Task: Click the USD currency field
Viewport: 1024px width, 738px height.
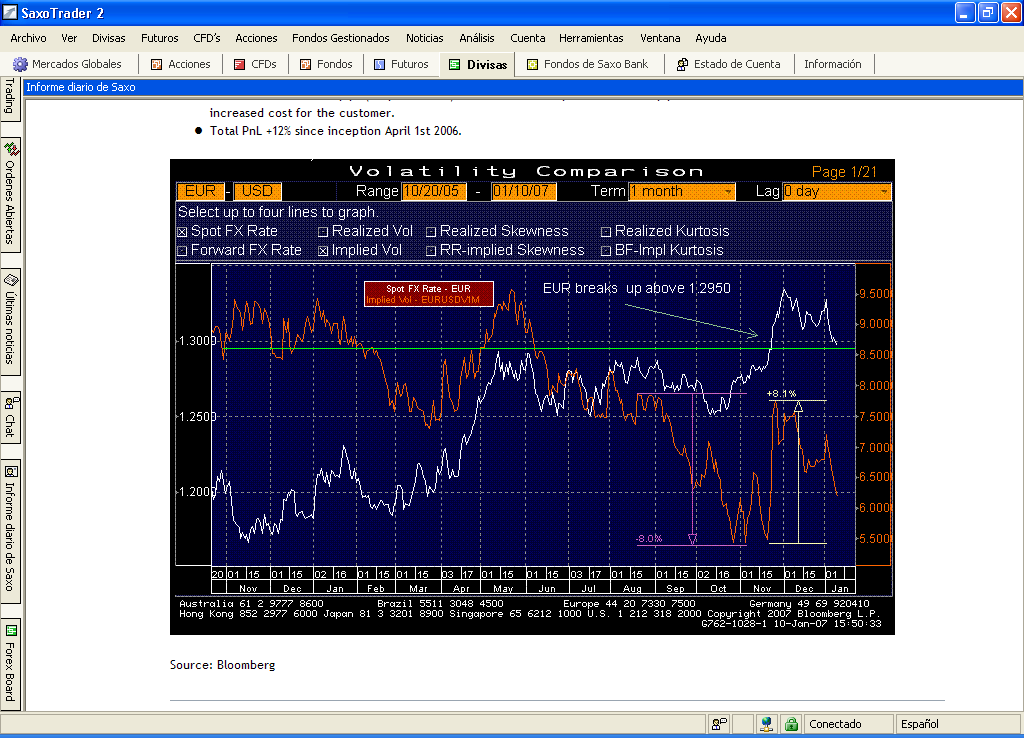Action: pyautogui.click(x=257, y=191)
